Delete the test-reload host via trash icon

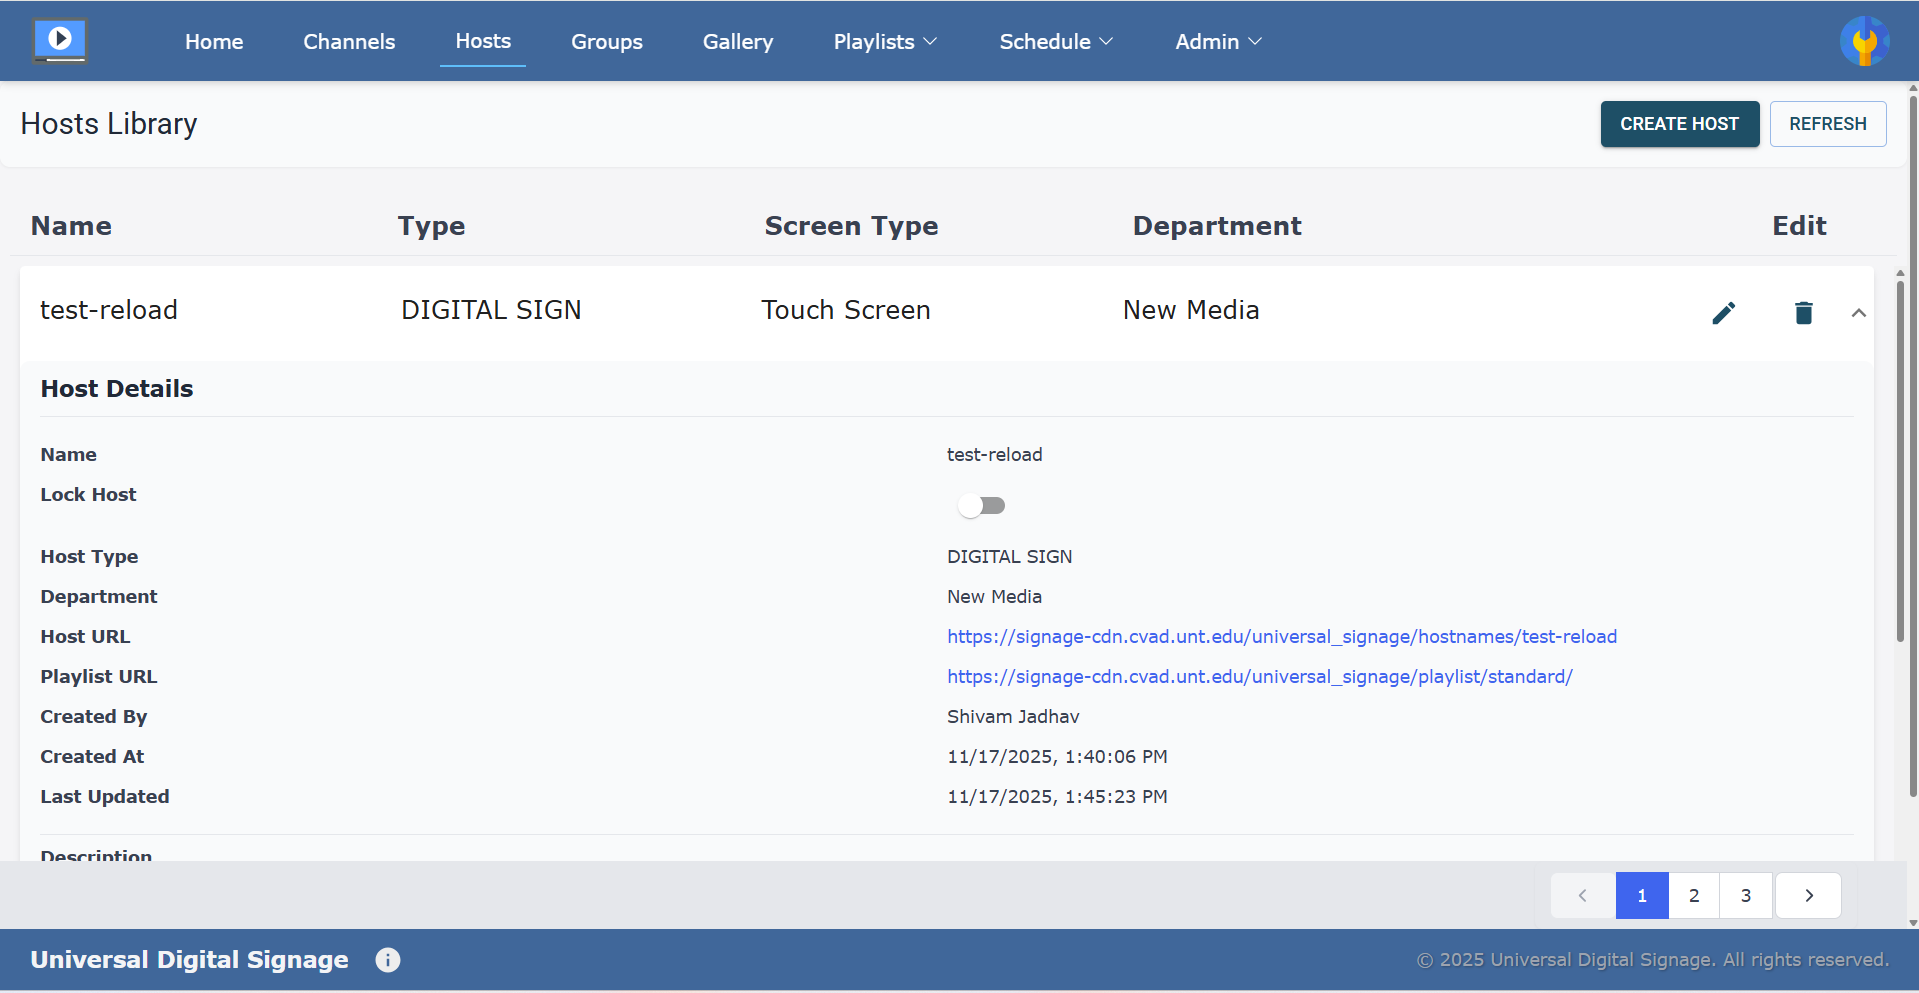click(1803, 312)
